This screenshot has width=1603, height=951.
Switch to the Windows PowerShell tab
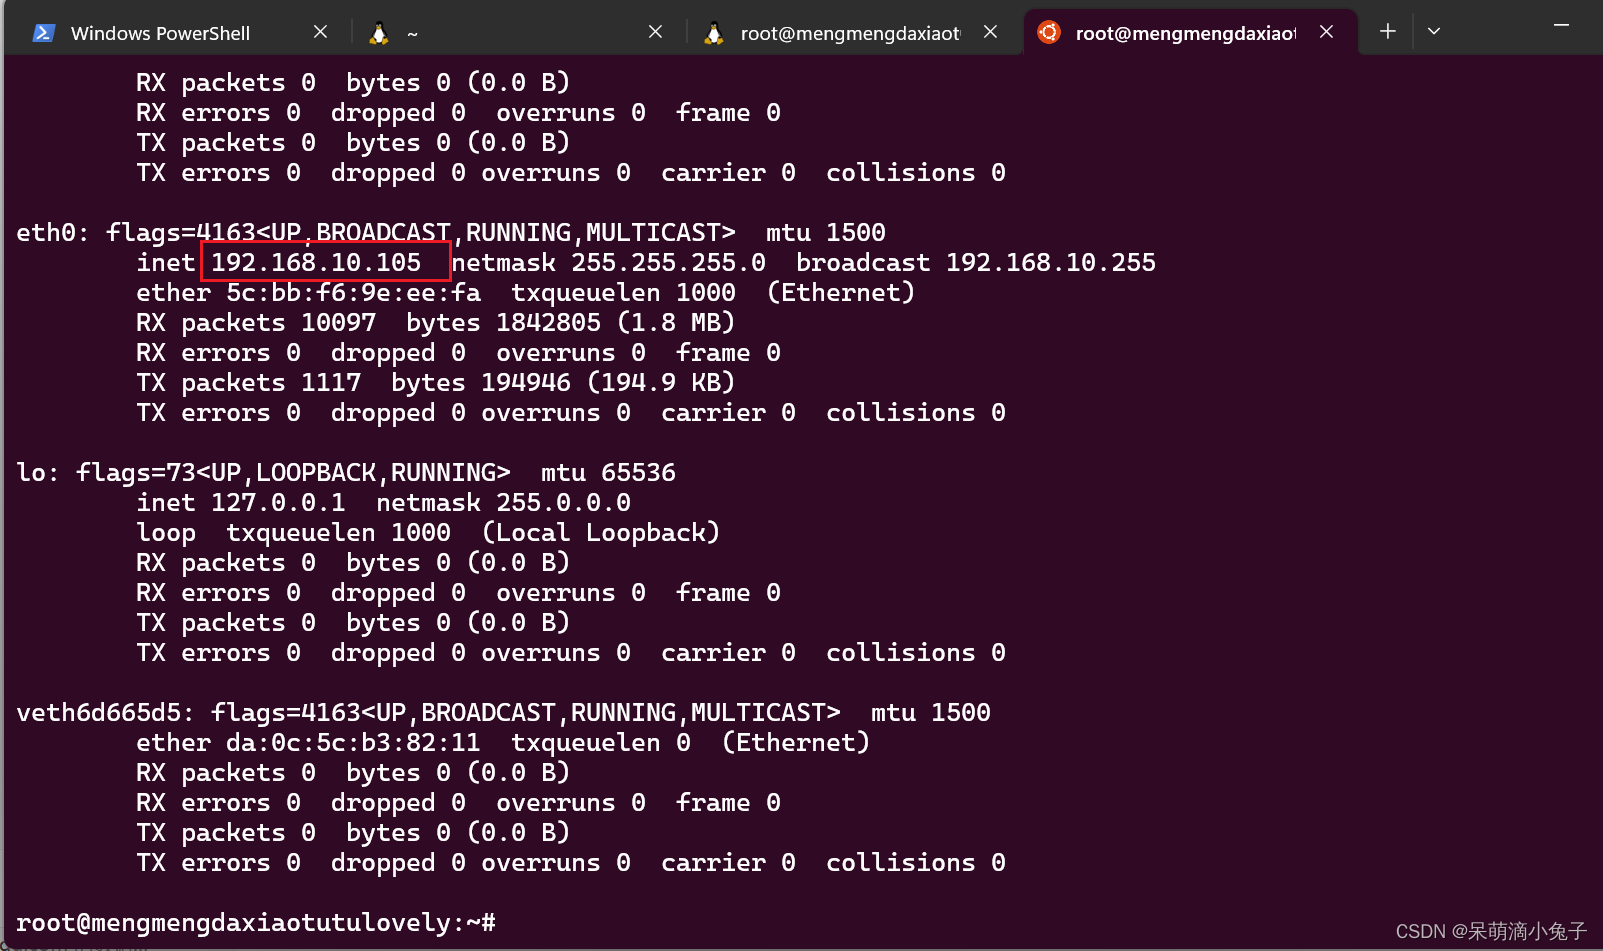click(158, 32)
